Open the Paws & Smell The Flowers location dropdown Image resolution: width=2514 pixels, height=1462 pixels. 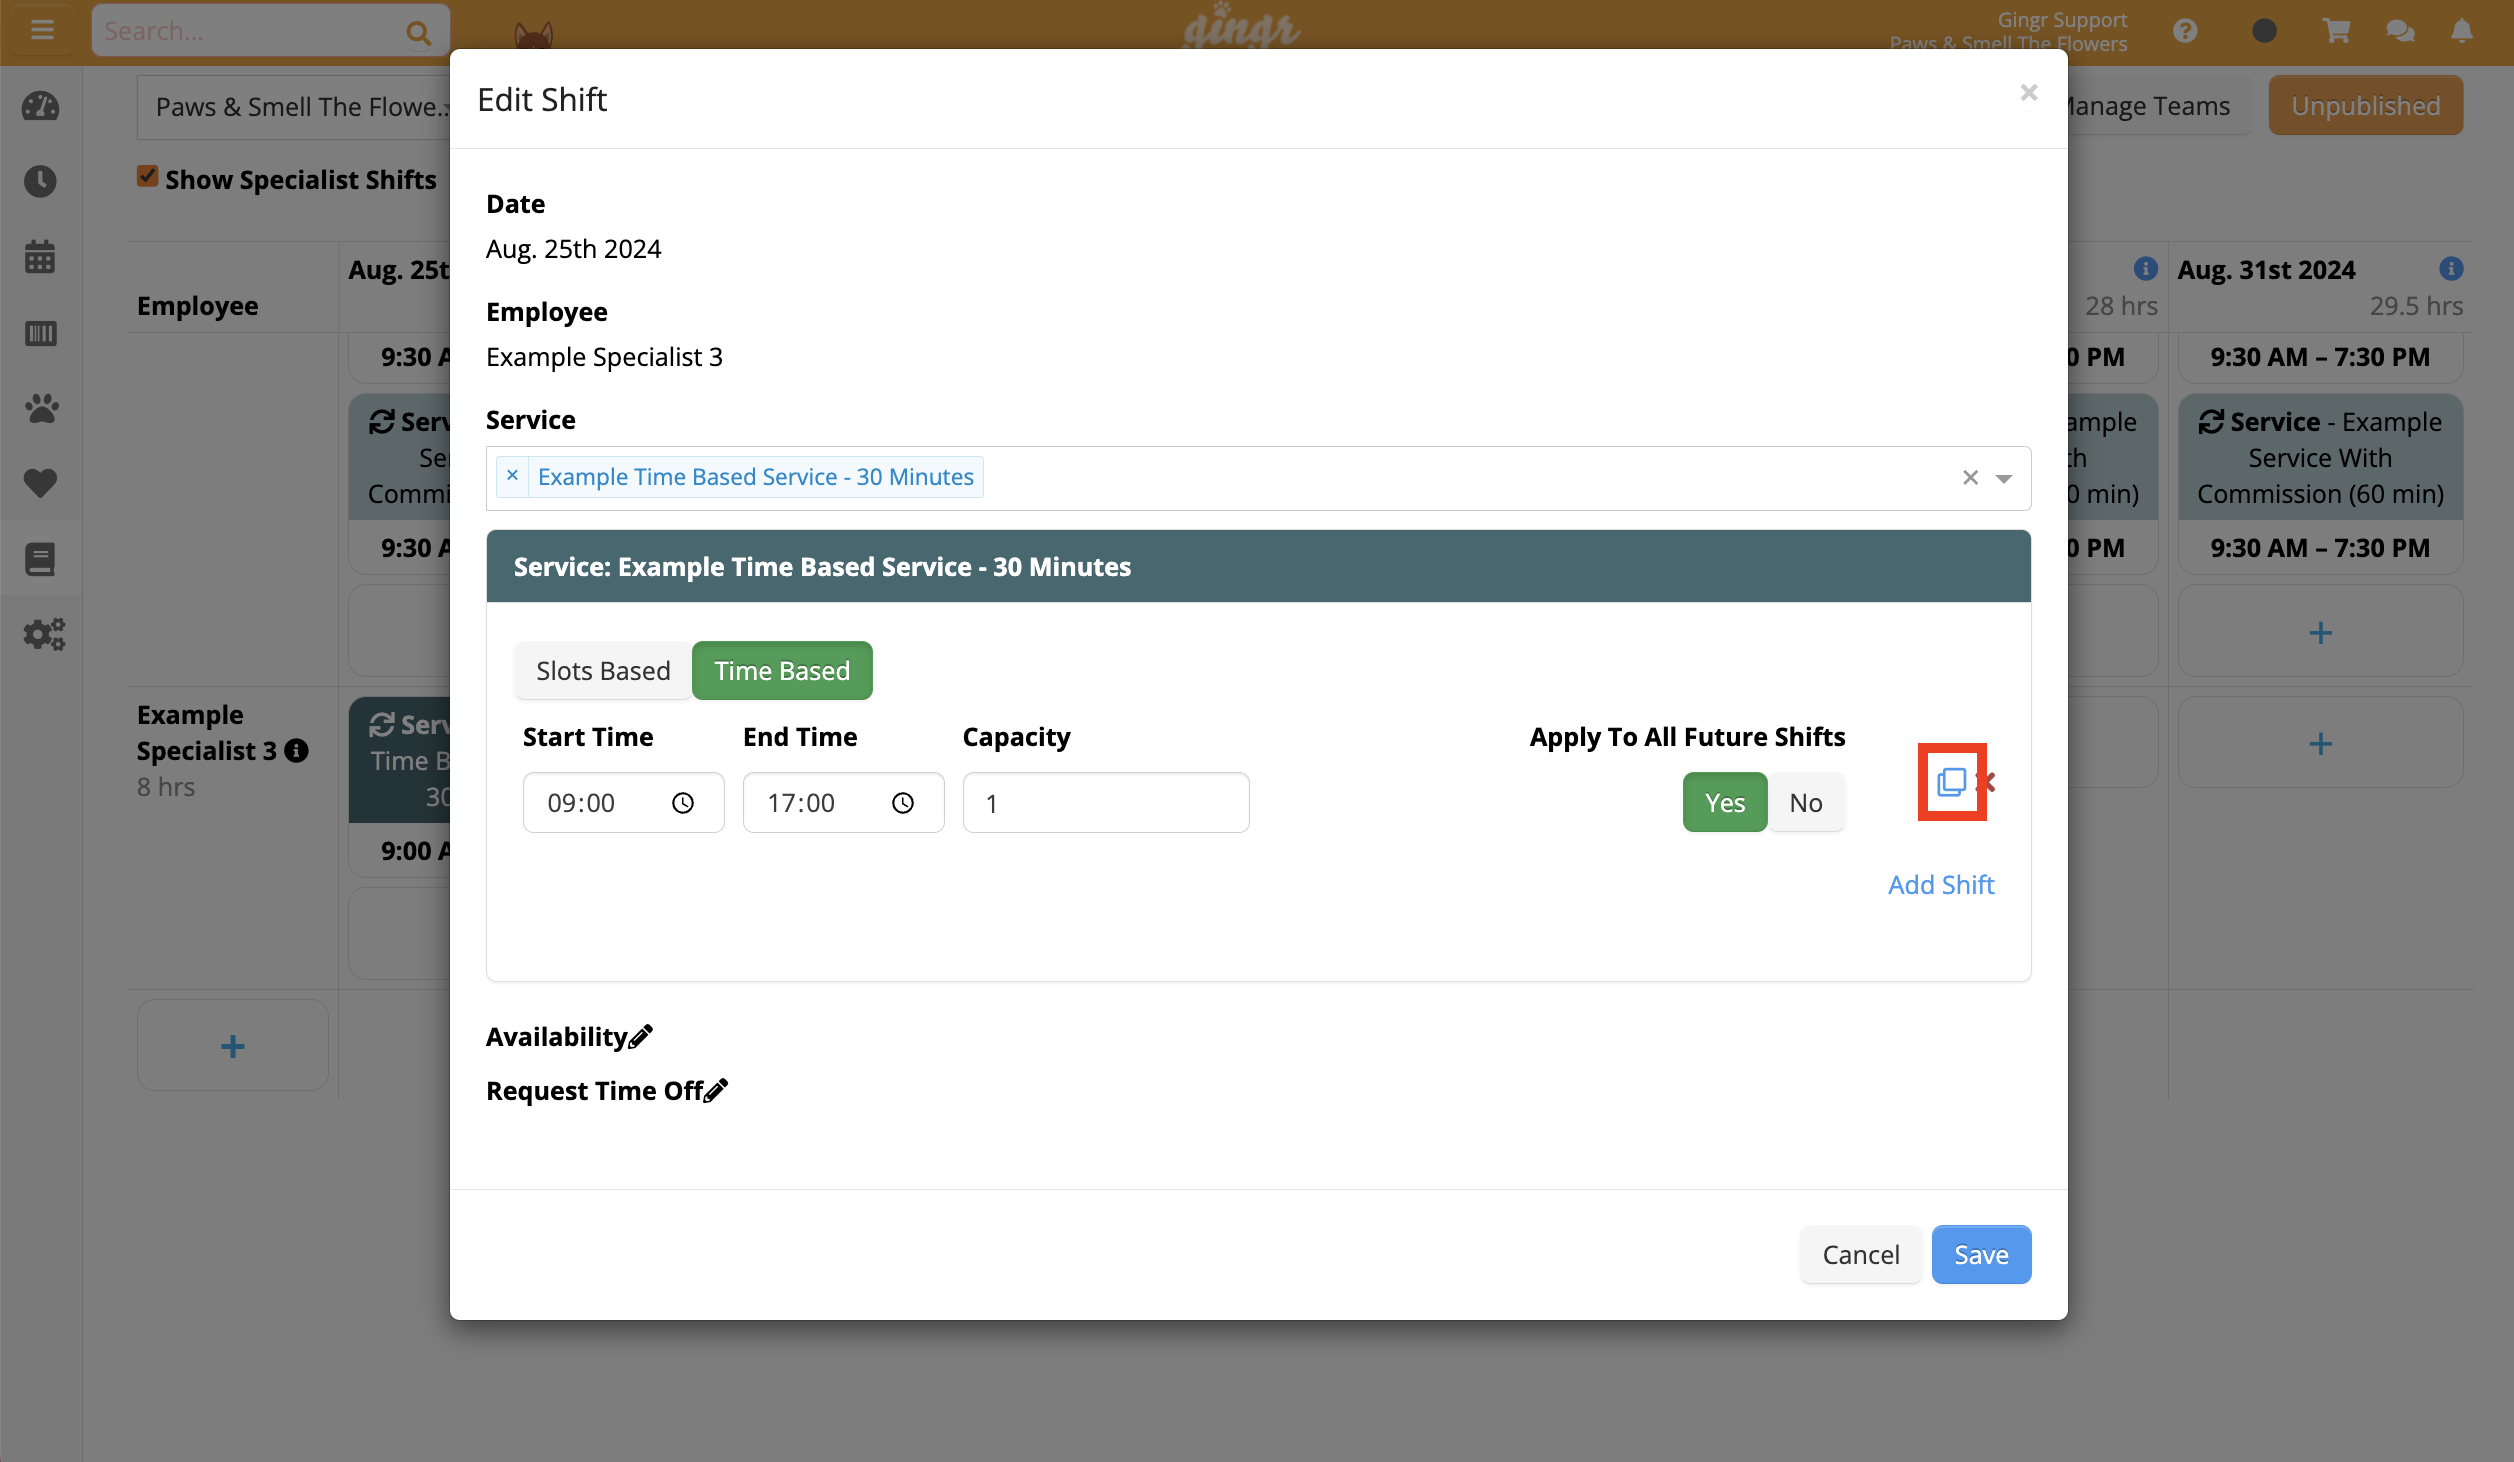[295, 107]
